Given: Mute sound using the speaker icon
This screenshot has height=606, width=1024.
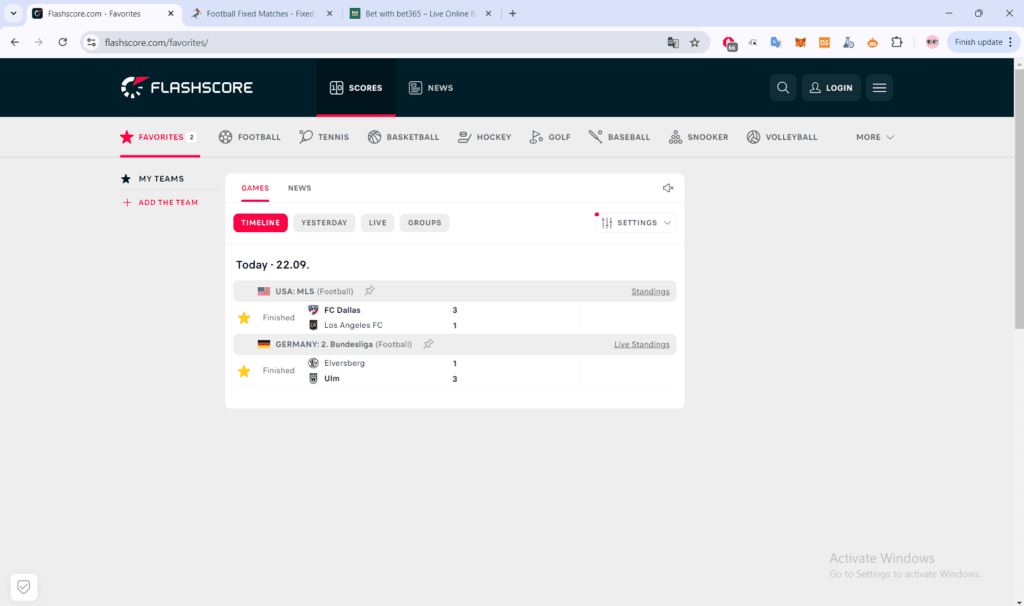Looking at the screenshot, I should coord(668,188).
